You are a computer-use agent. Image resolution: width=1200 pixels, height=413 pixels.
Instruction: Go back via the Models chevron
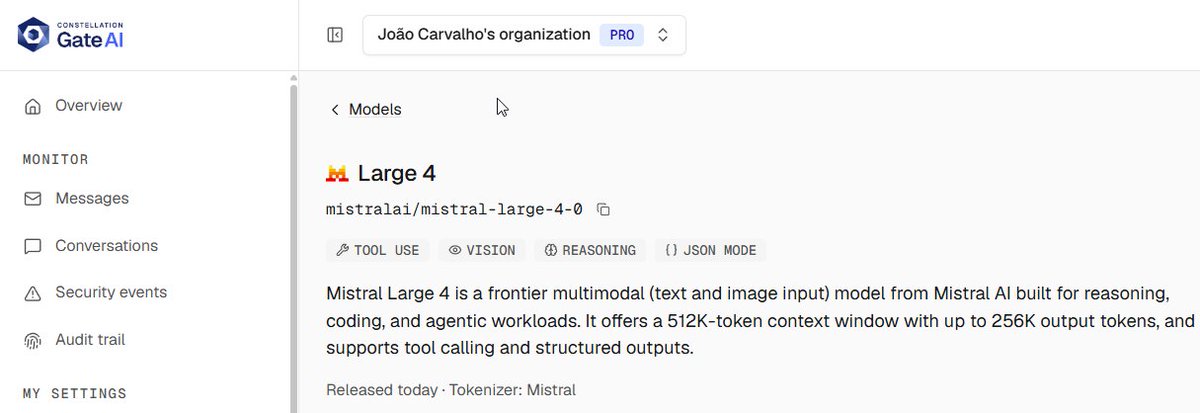coord(335,110)
